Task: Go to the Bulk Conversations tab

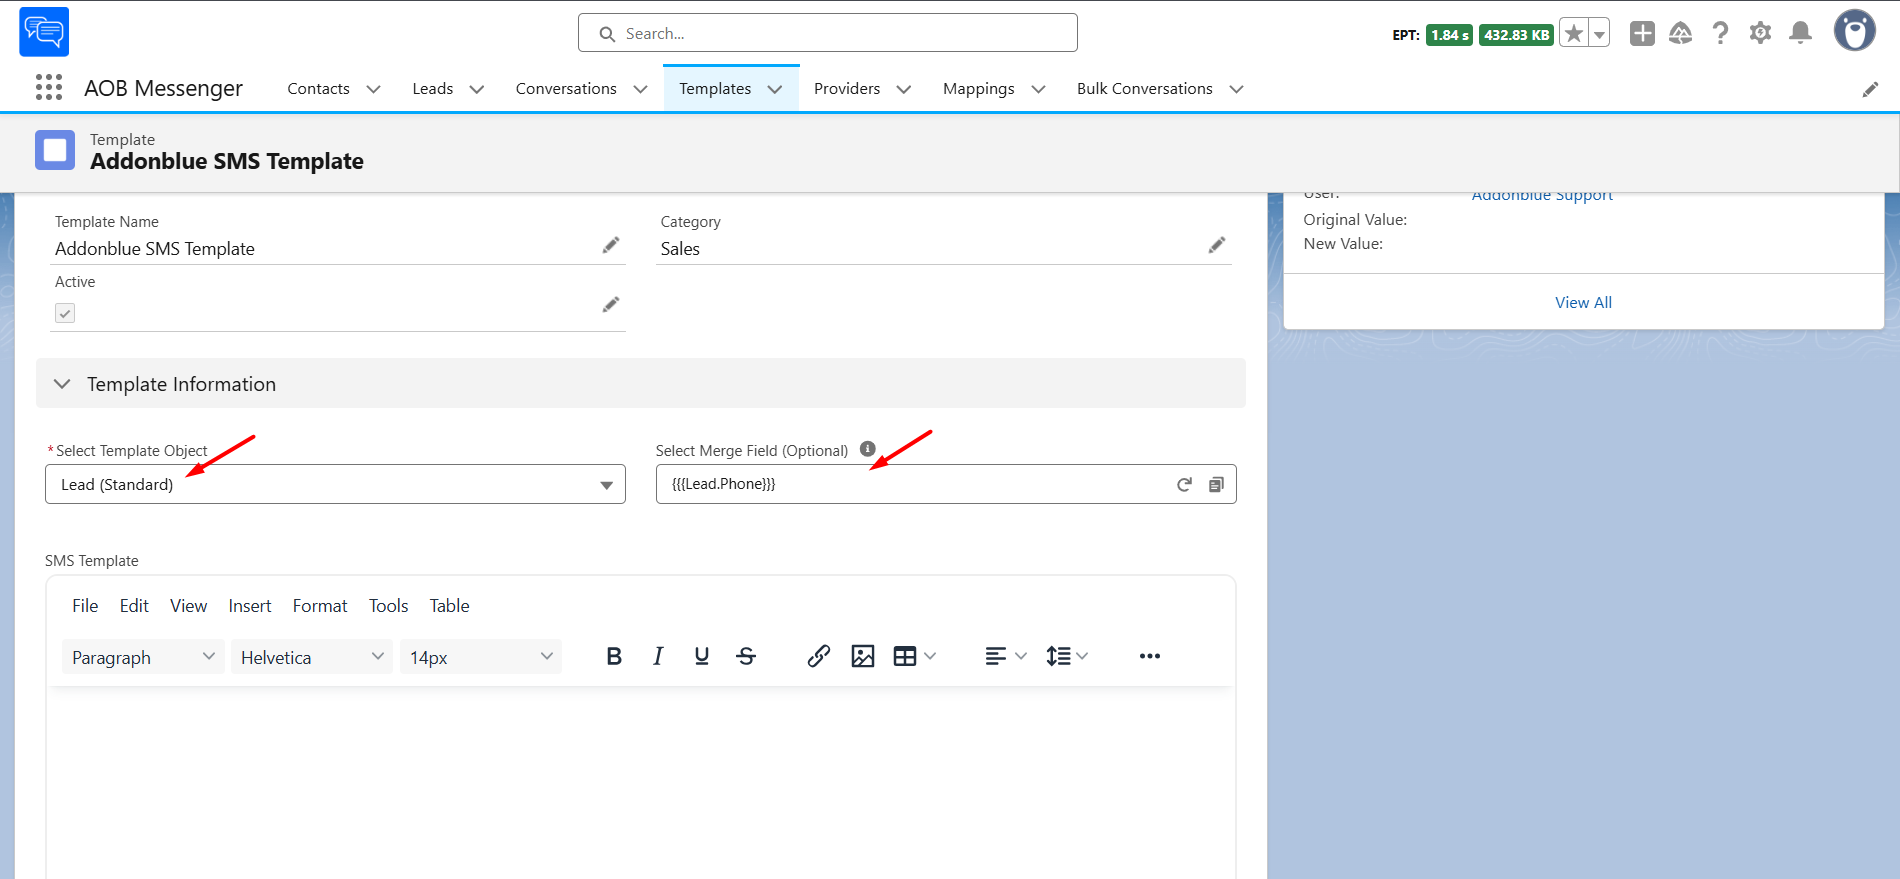Action: (x=1144, y=89)
